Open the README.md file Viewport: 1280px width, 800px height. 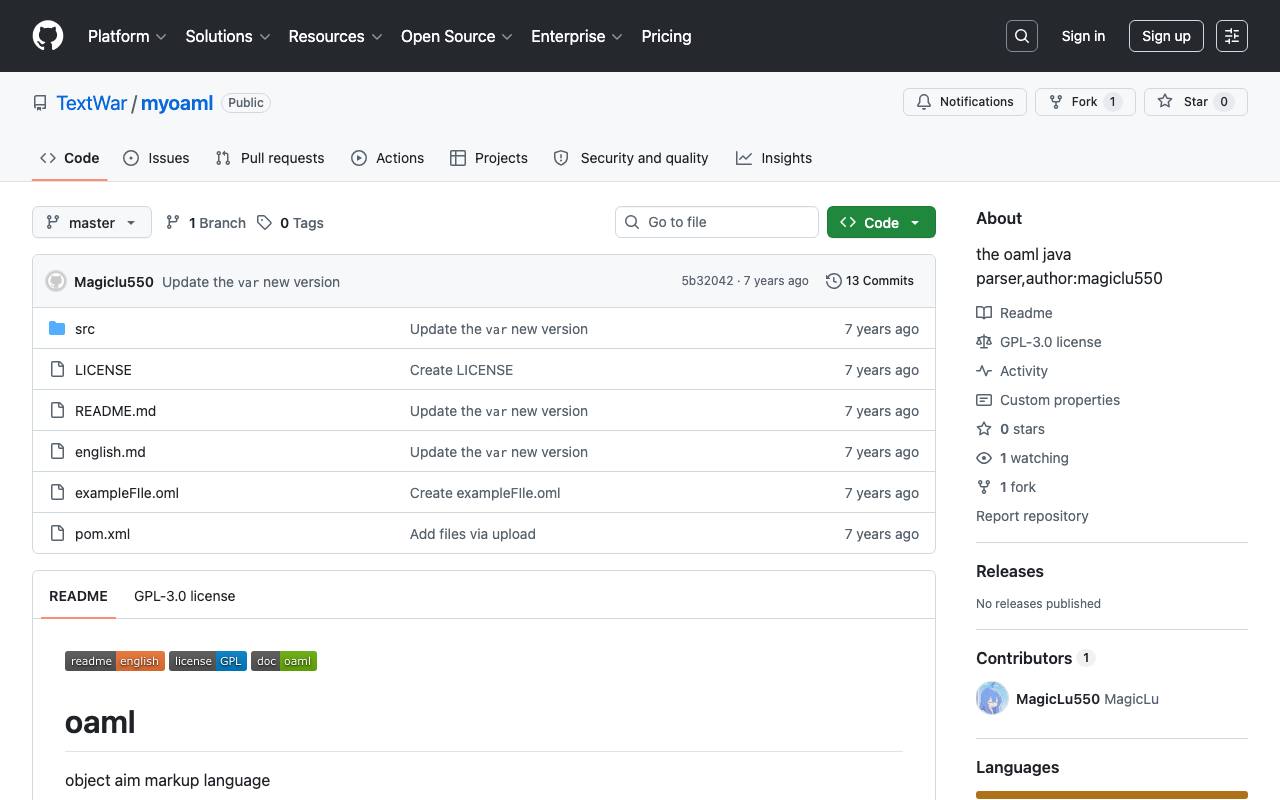pyautogui.click(x=115, y=411)
